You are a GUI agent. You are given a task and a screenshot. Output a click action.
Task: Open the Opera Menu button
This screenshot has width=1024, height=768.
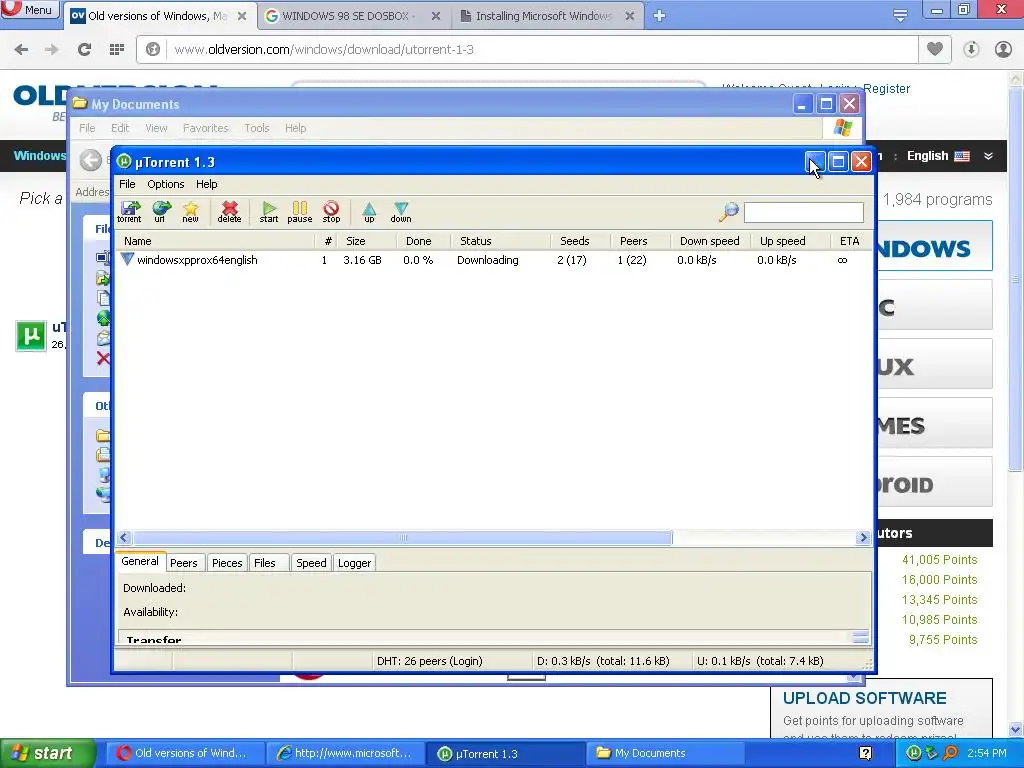pyautogui.click(x=30, y=9)
